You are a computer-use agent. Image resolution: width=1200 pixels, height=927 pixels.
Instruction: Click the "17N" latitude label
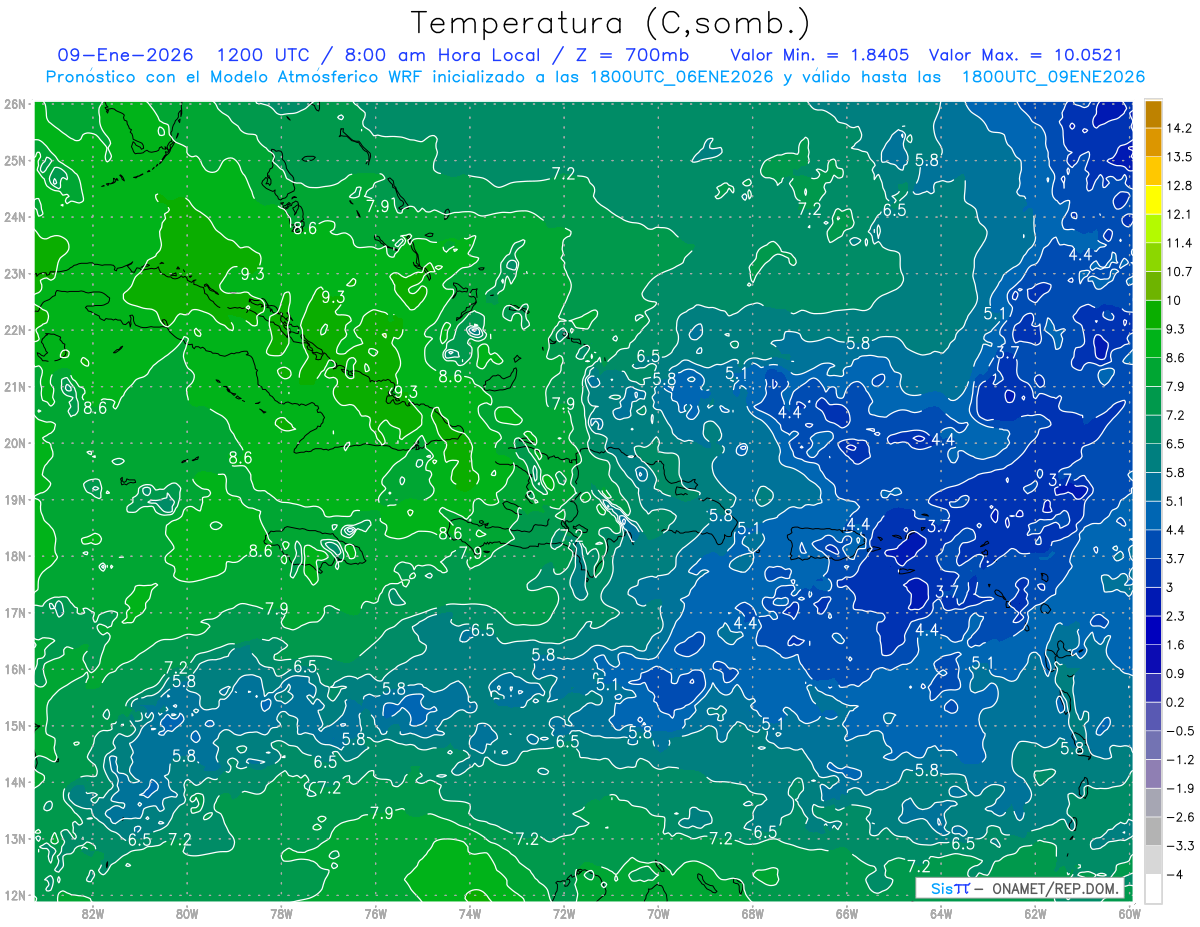tap(15, 612)
